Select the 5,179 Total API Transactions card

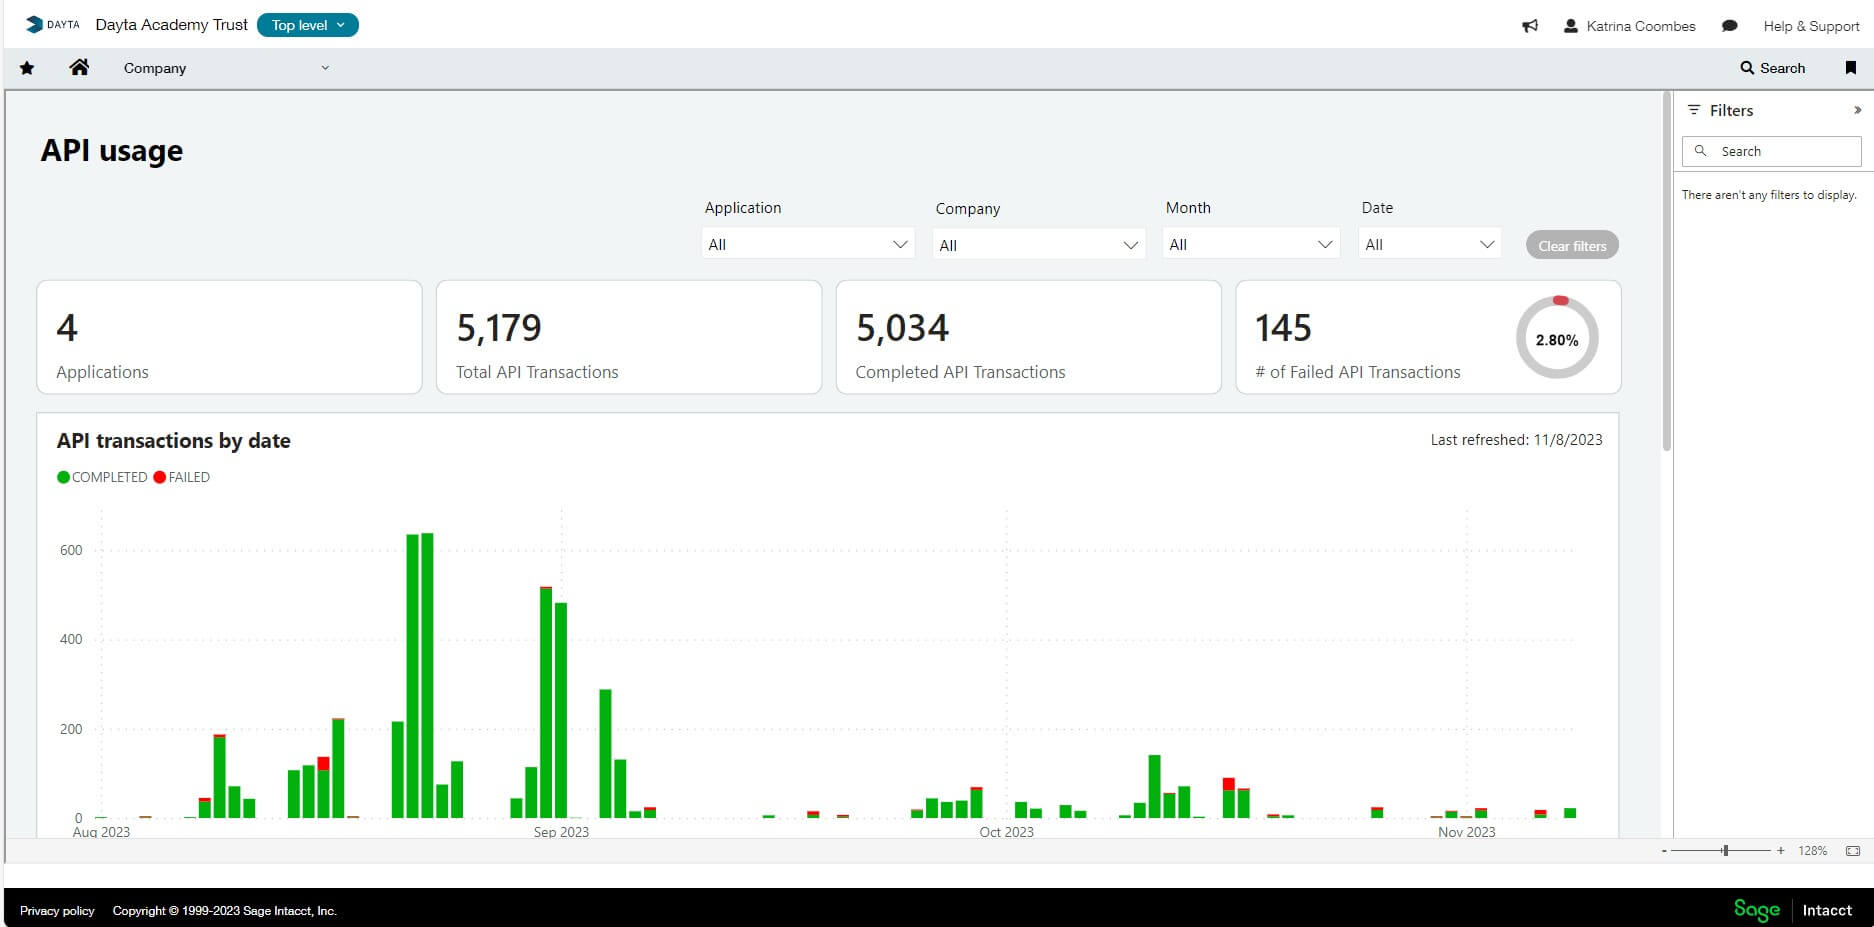pyautogui.click(x=629, y=337)
